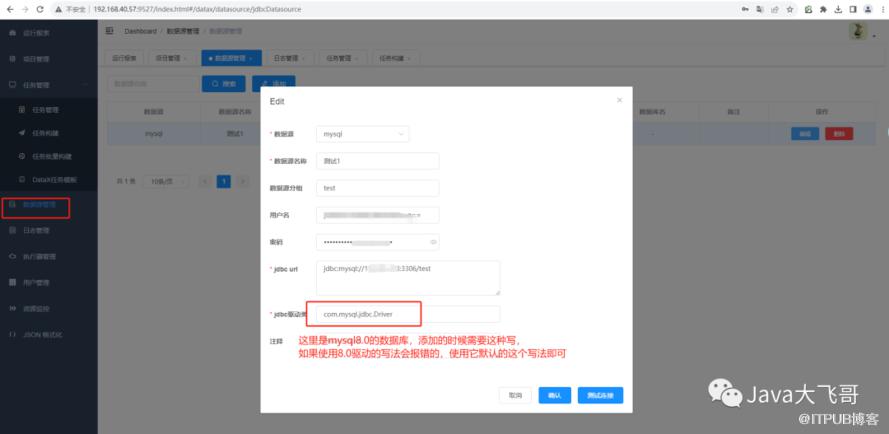Switch to the 日志管理 tab

tap(290, 58)
